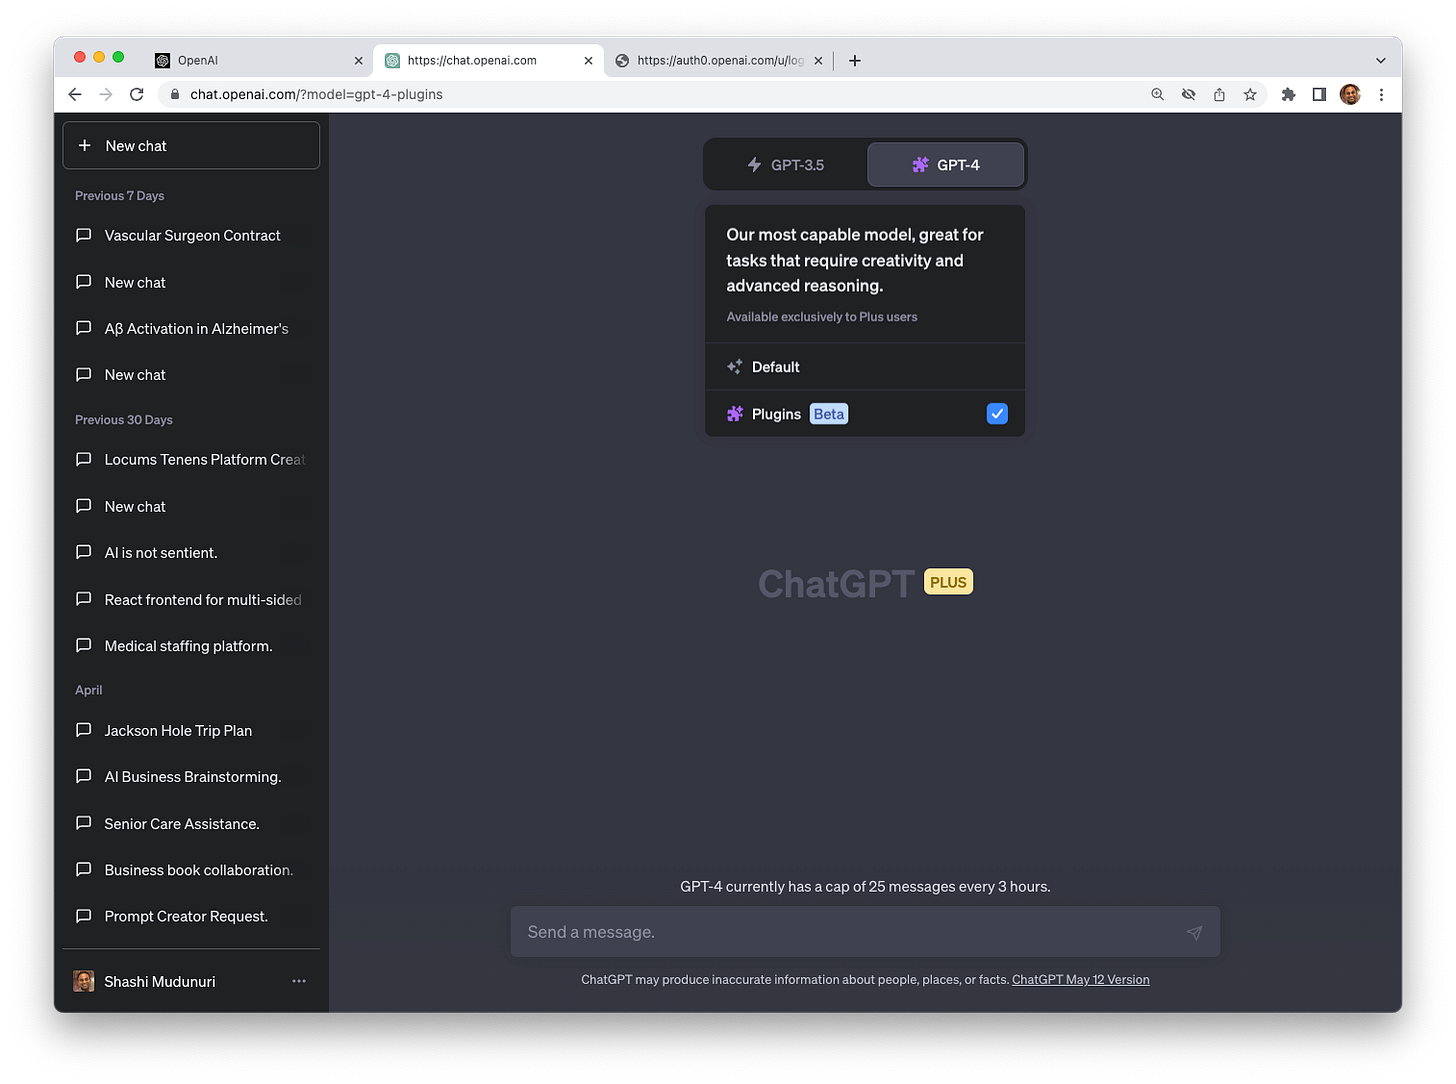Toggle the hidden-eye icon in the toolbar
This screenshot has height=1084, width=1456.
[x=1188, y=94]
